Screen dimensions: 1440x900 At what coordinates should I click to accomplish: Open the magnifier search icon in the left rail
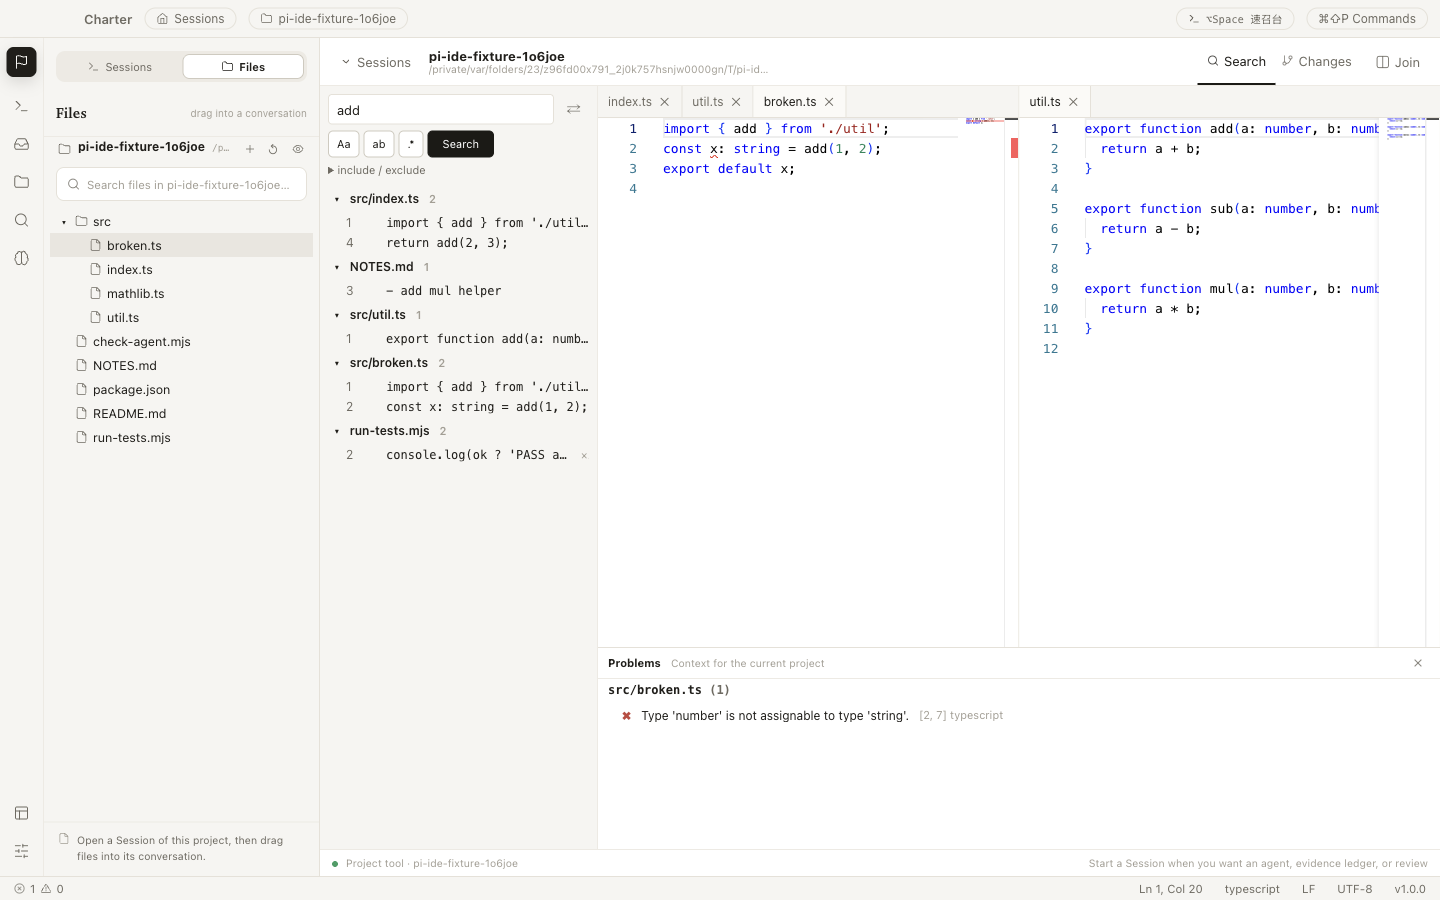coord(21,220)
